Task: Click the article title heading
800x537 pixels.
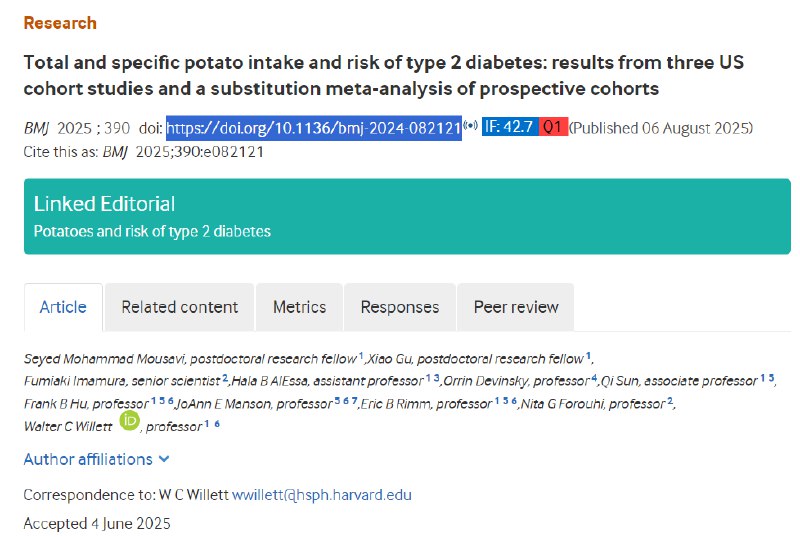Action: click(383, 75)
